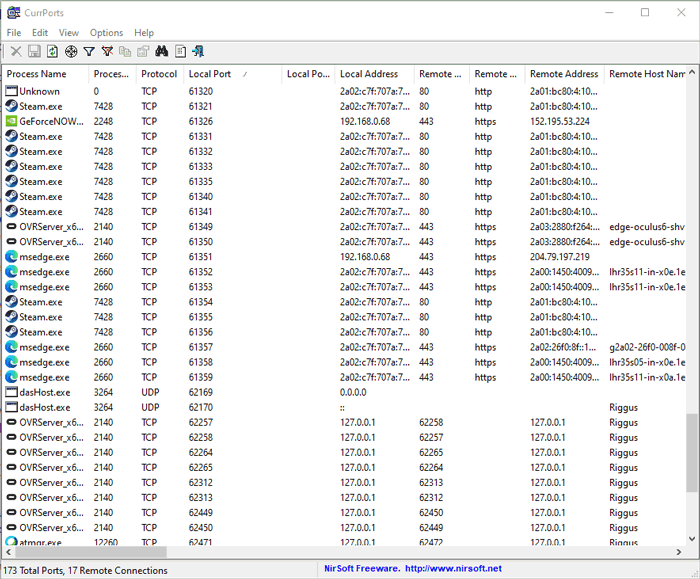Click the msedge icon in port 61351 row

pyautogui.click(x=11, y=257)
